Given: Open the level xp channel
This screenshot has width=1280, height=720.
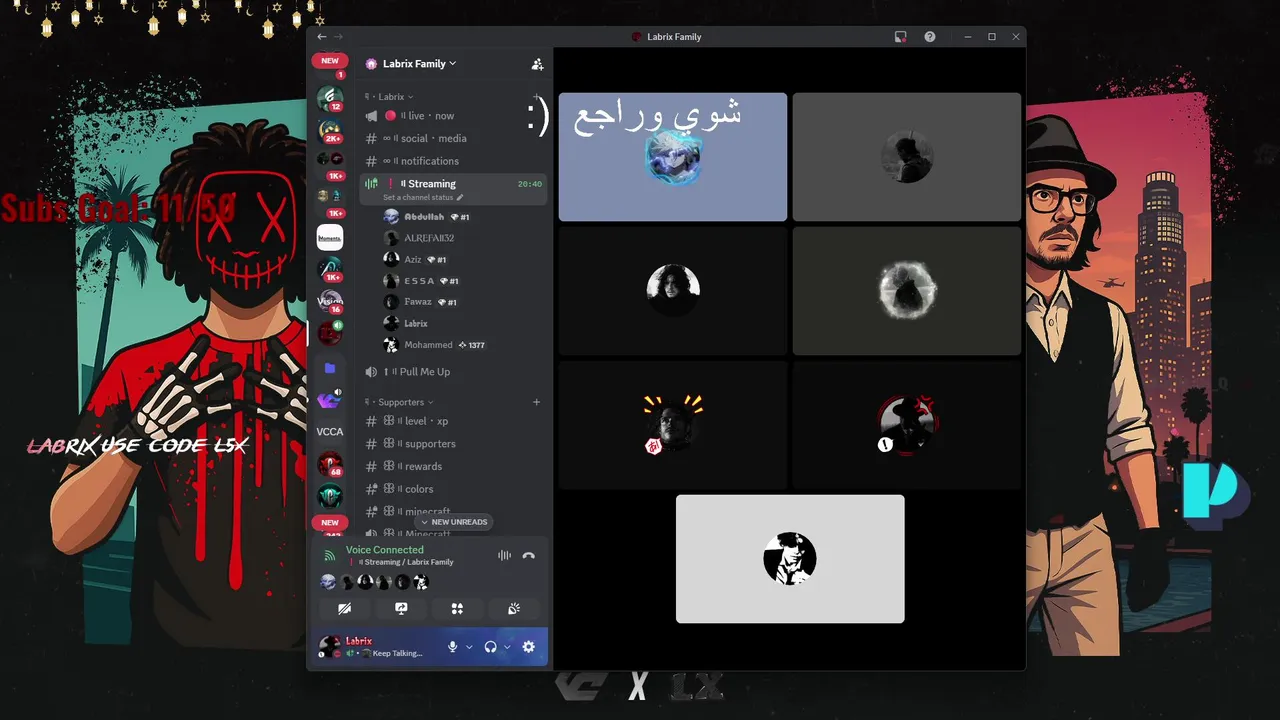Looking at the screenshot, I should tap(454, 422).
